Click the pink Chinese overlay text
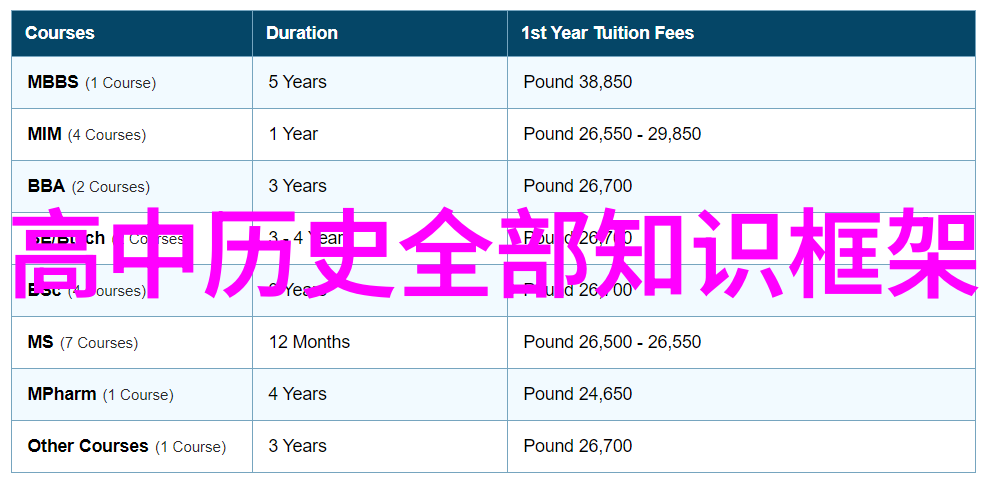This screenshot has width=984, height=483. pos(492,254)
